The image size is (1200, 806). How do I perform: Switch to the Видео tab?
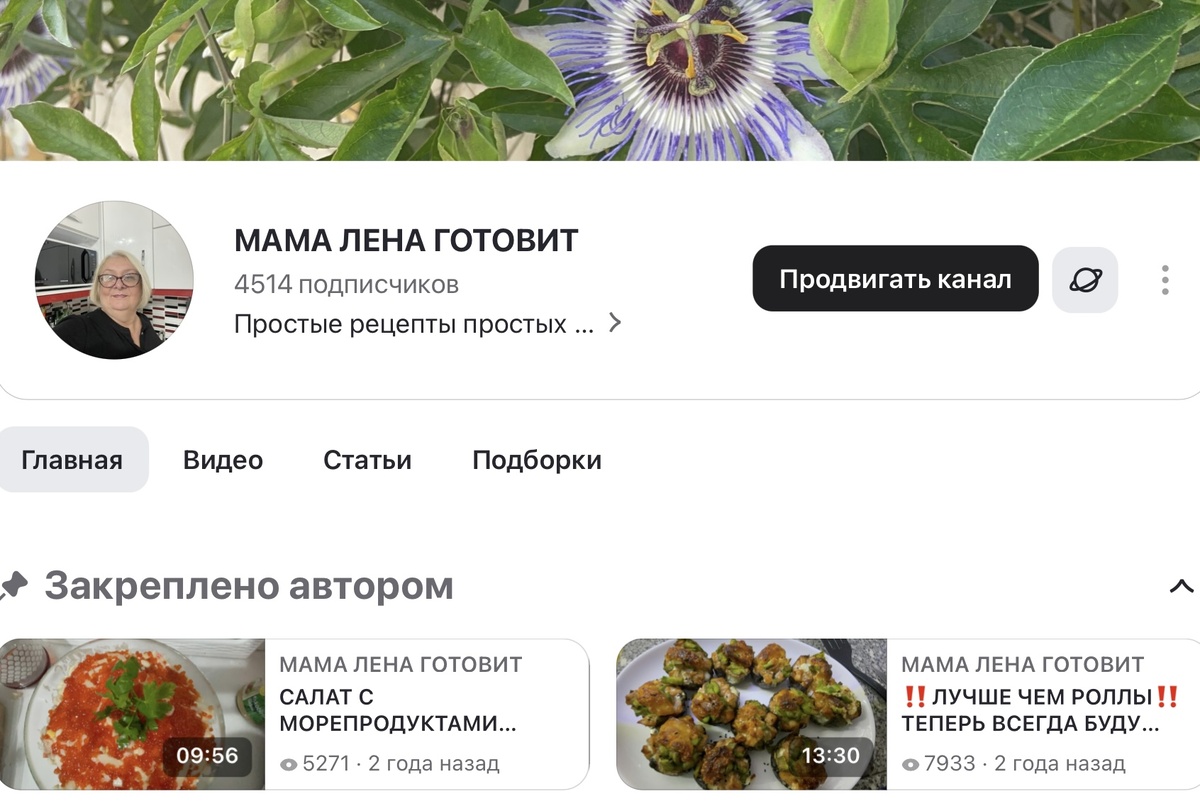pyautogui.click(x=223, y=460)
